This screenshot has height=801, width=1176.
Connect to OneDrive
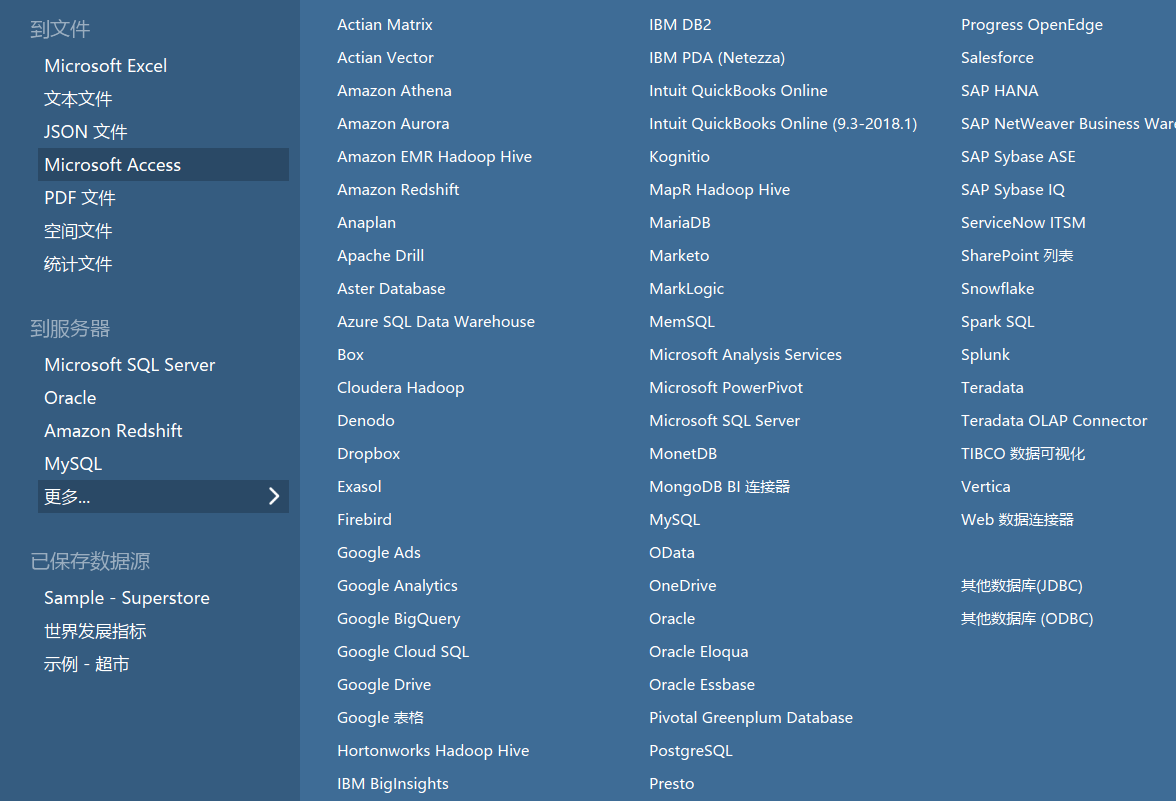[682, 586]
